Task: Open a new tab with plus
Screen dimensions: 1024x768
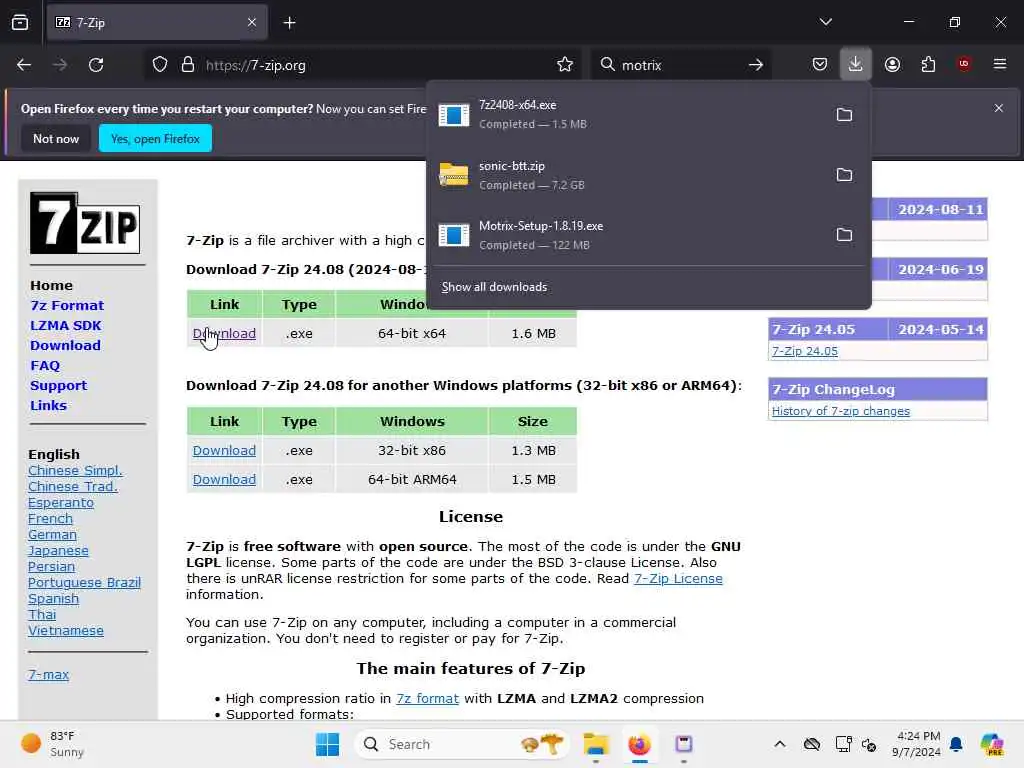Action: 289,23
